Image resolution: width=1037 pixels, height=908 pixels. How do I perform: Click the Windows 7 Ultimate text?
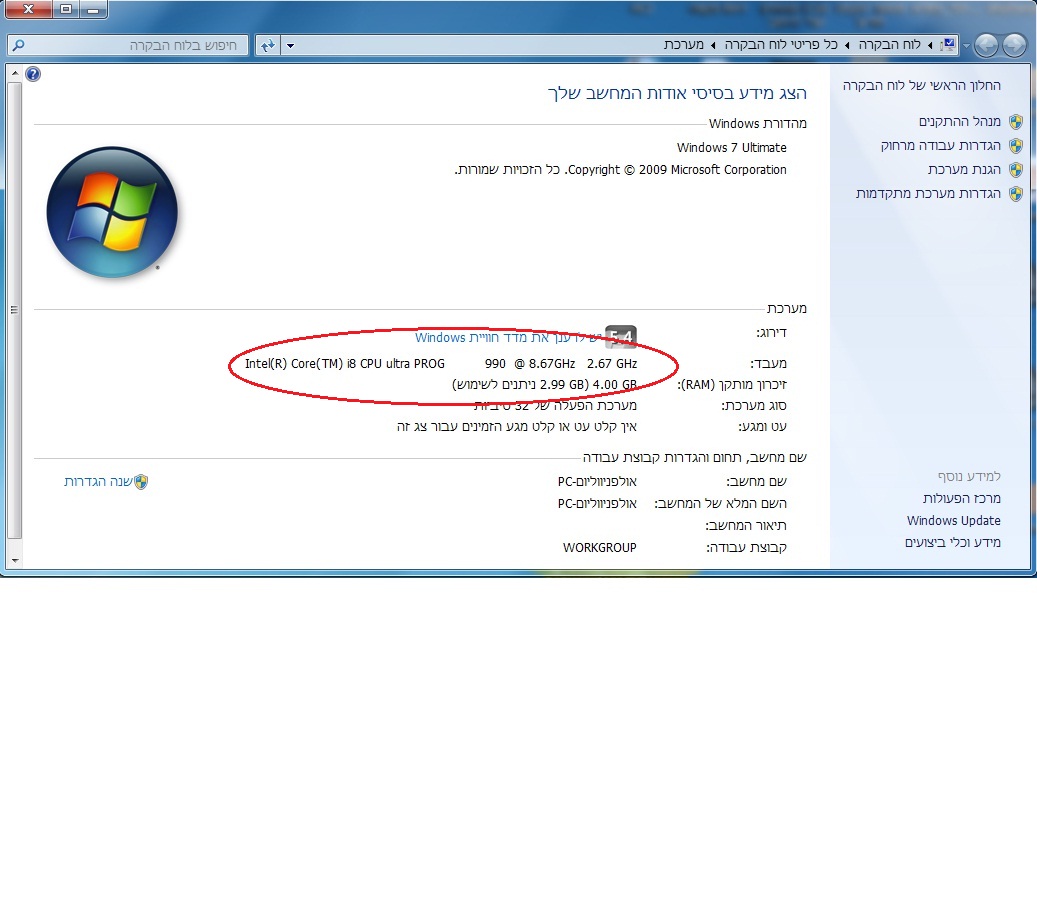click(x=731, y=147)
